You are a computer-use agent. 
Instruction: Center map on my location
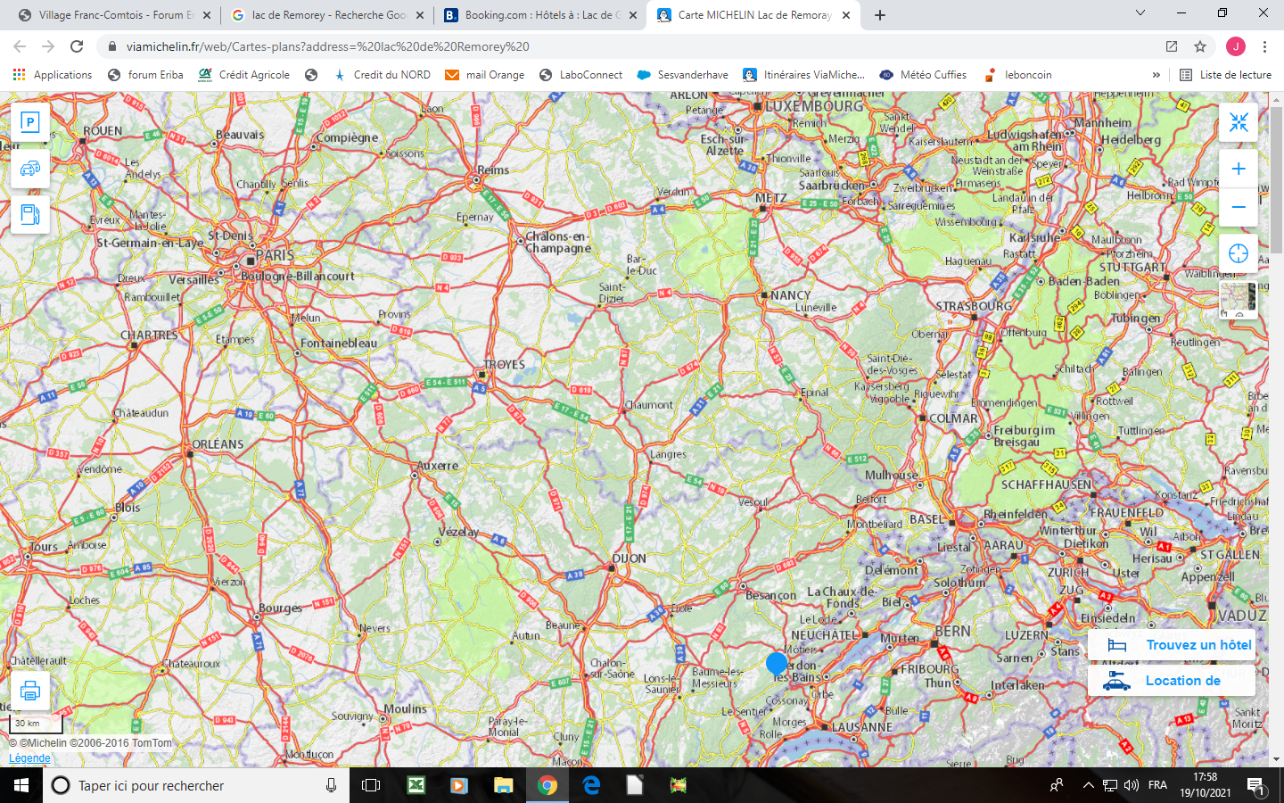(1238, 253)
